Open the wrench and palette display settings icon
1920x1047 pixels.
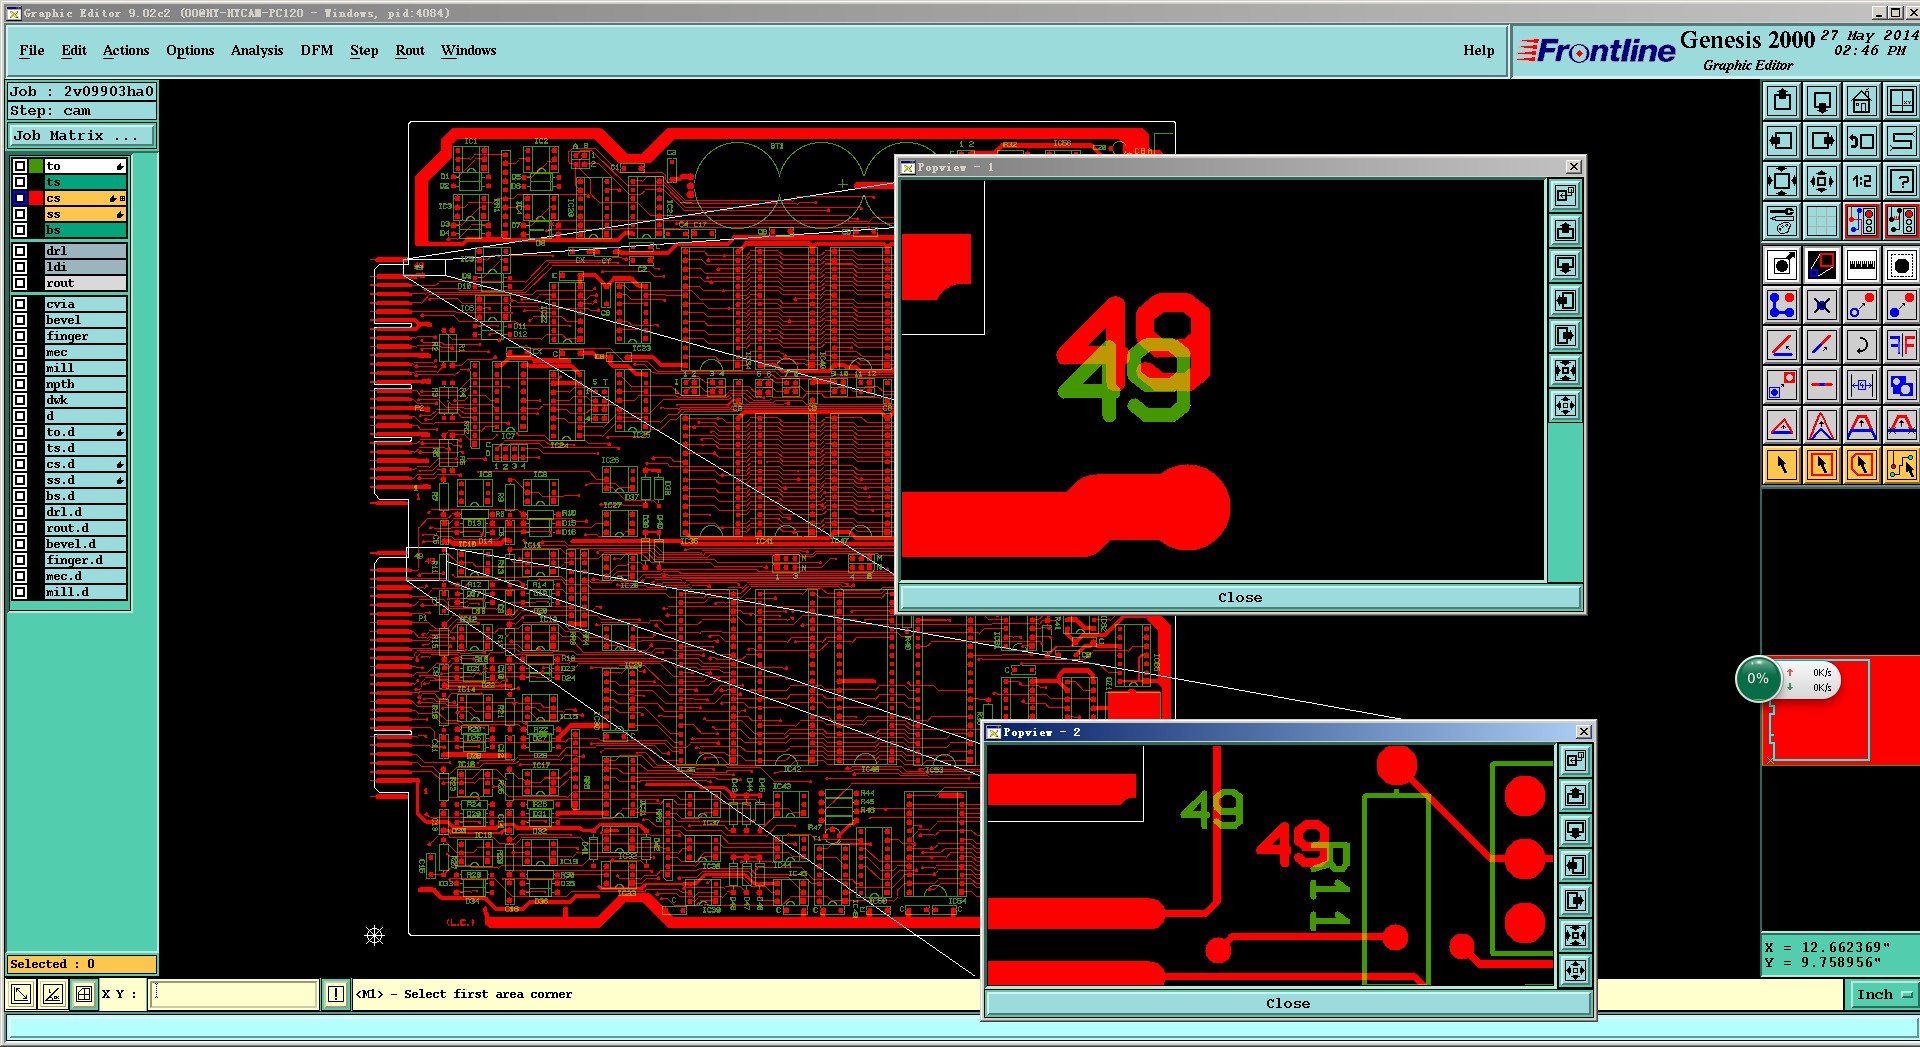coord(1782,221)
